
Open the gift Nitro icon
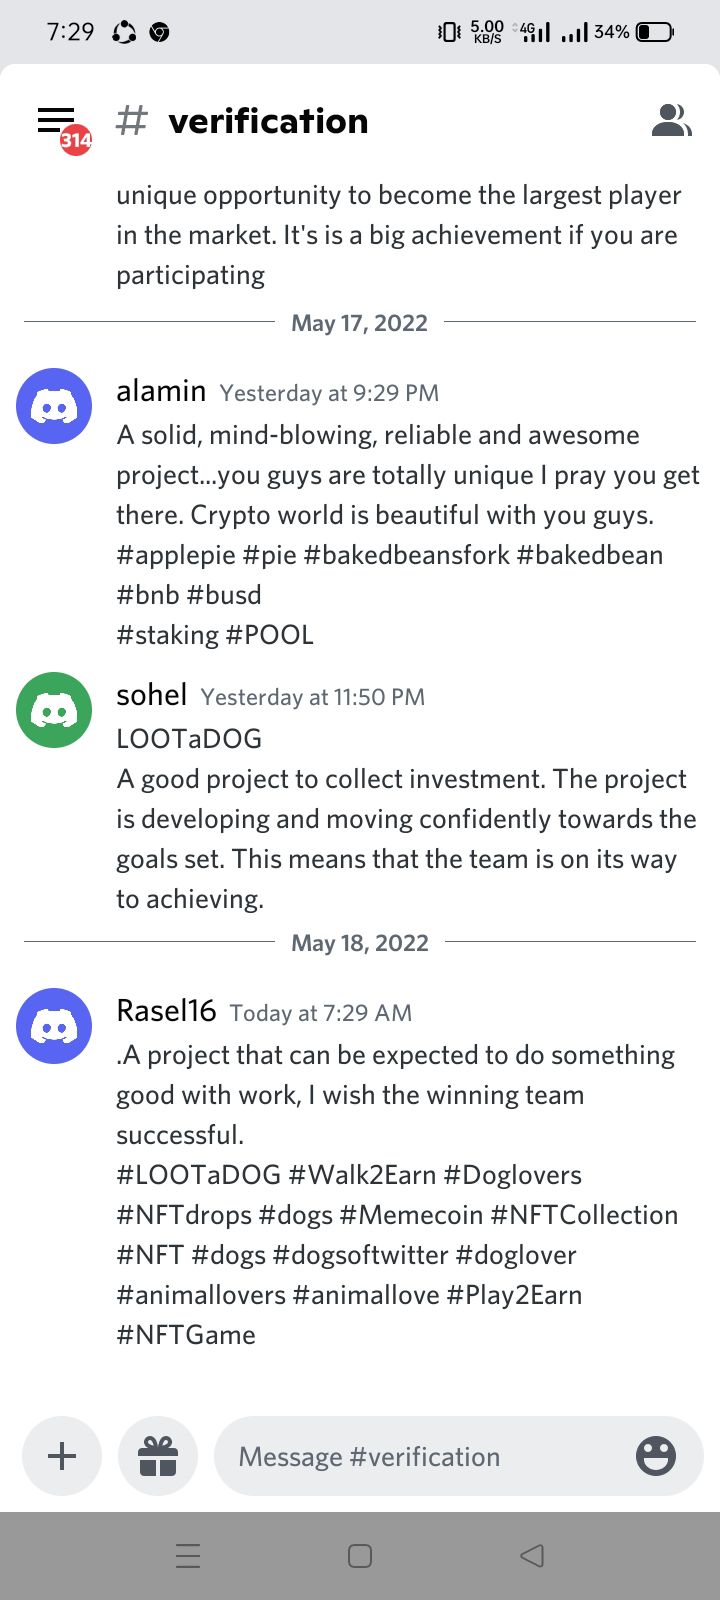pos(158,1456)
